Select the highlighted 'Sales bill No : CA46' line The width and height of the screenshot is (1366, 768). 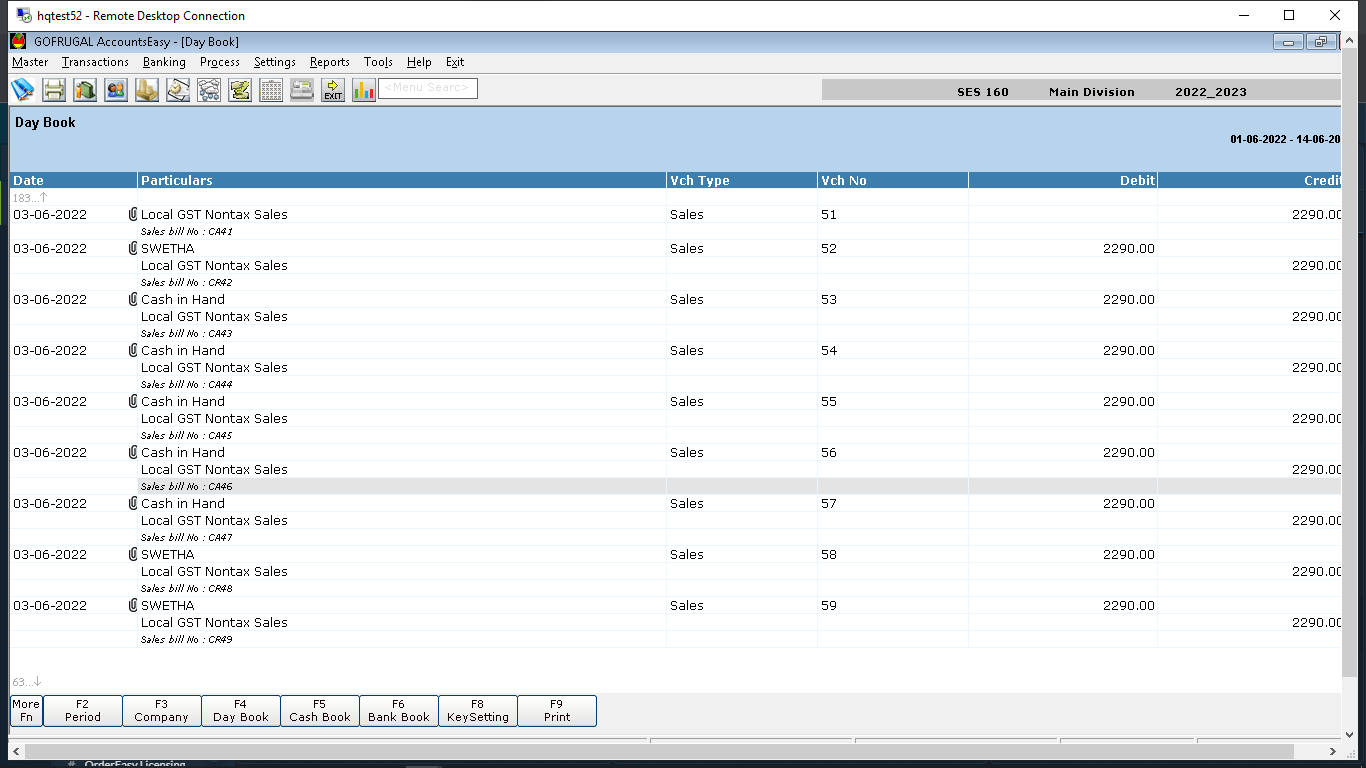(x=187, y=487)
